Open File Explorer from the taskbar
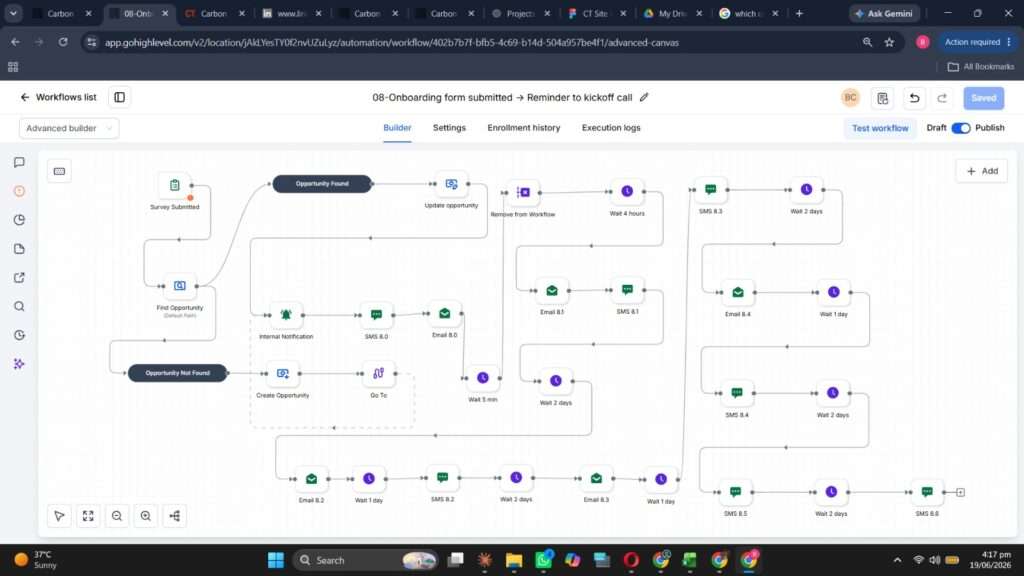This screenshot has height=576, width=1024. (514, 560)
